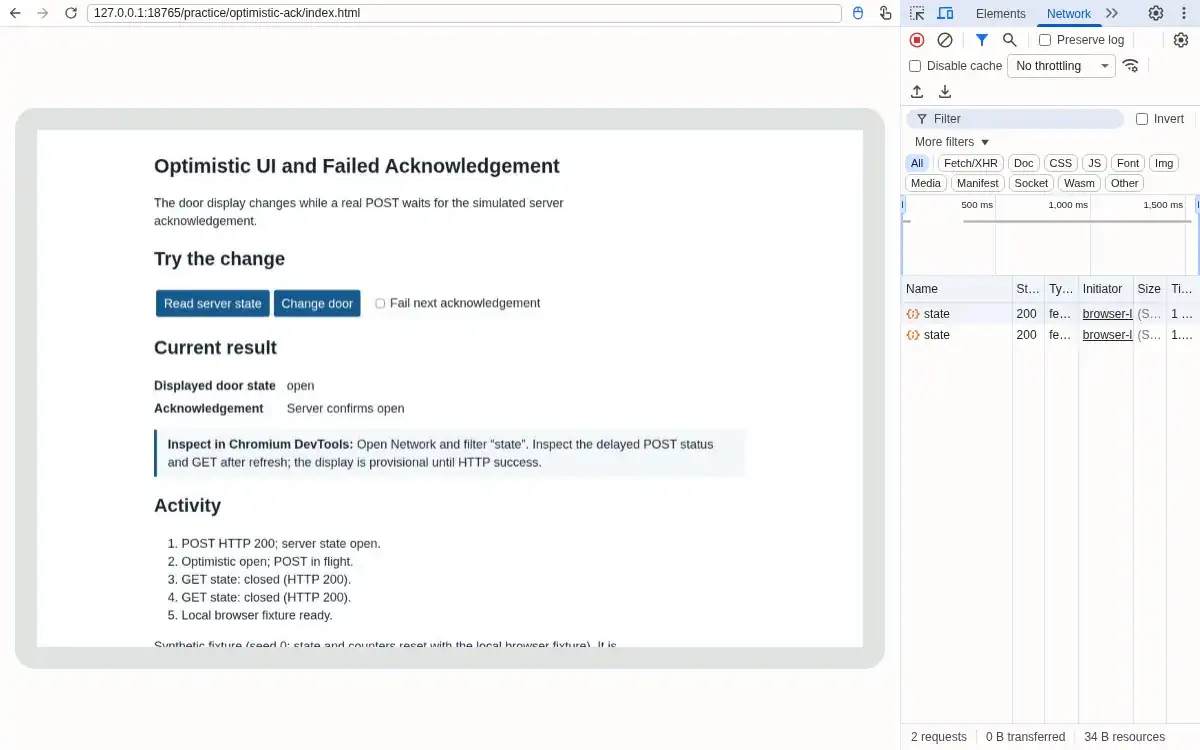
Task: Open DevTools settings gear in the tab bar
Action: click(1155, 13)
